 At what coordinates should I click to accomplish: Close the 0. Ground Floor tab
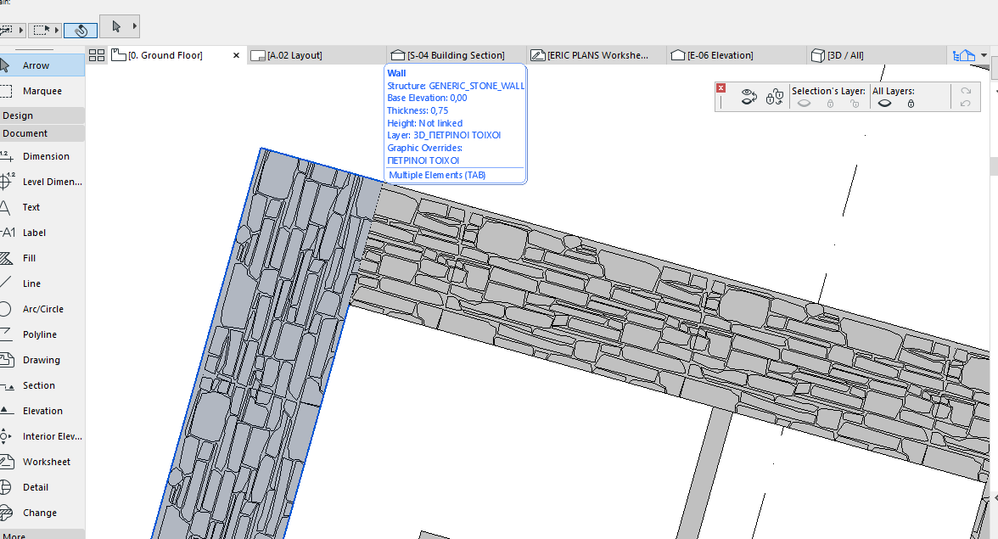(236, 55)
